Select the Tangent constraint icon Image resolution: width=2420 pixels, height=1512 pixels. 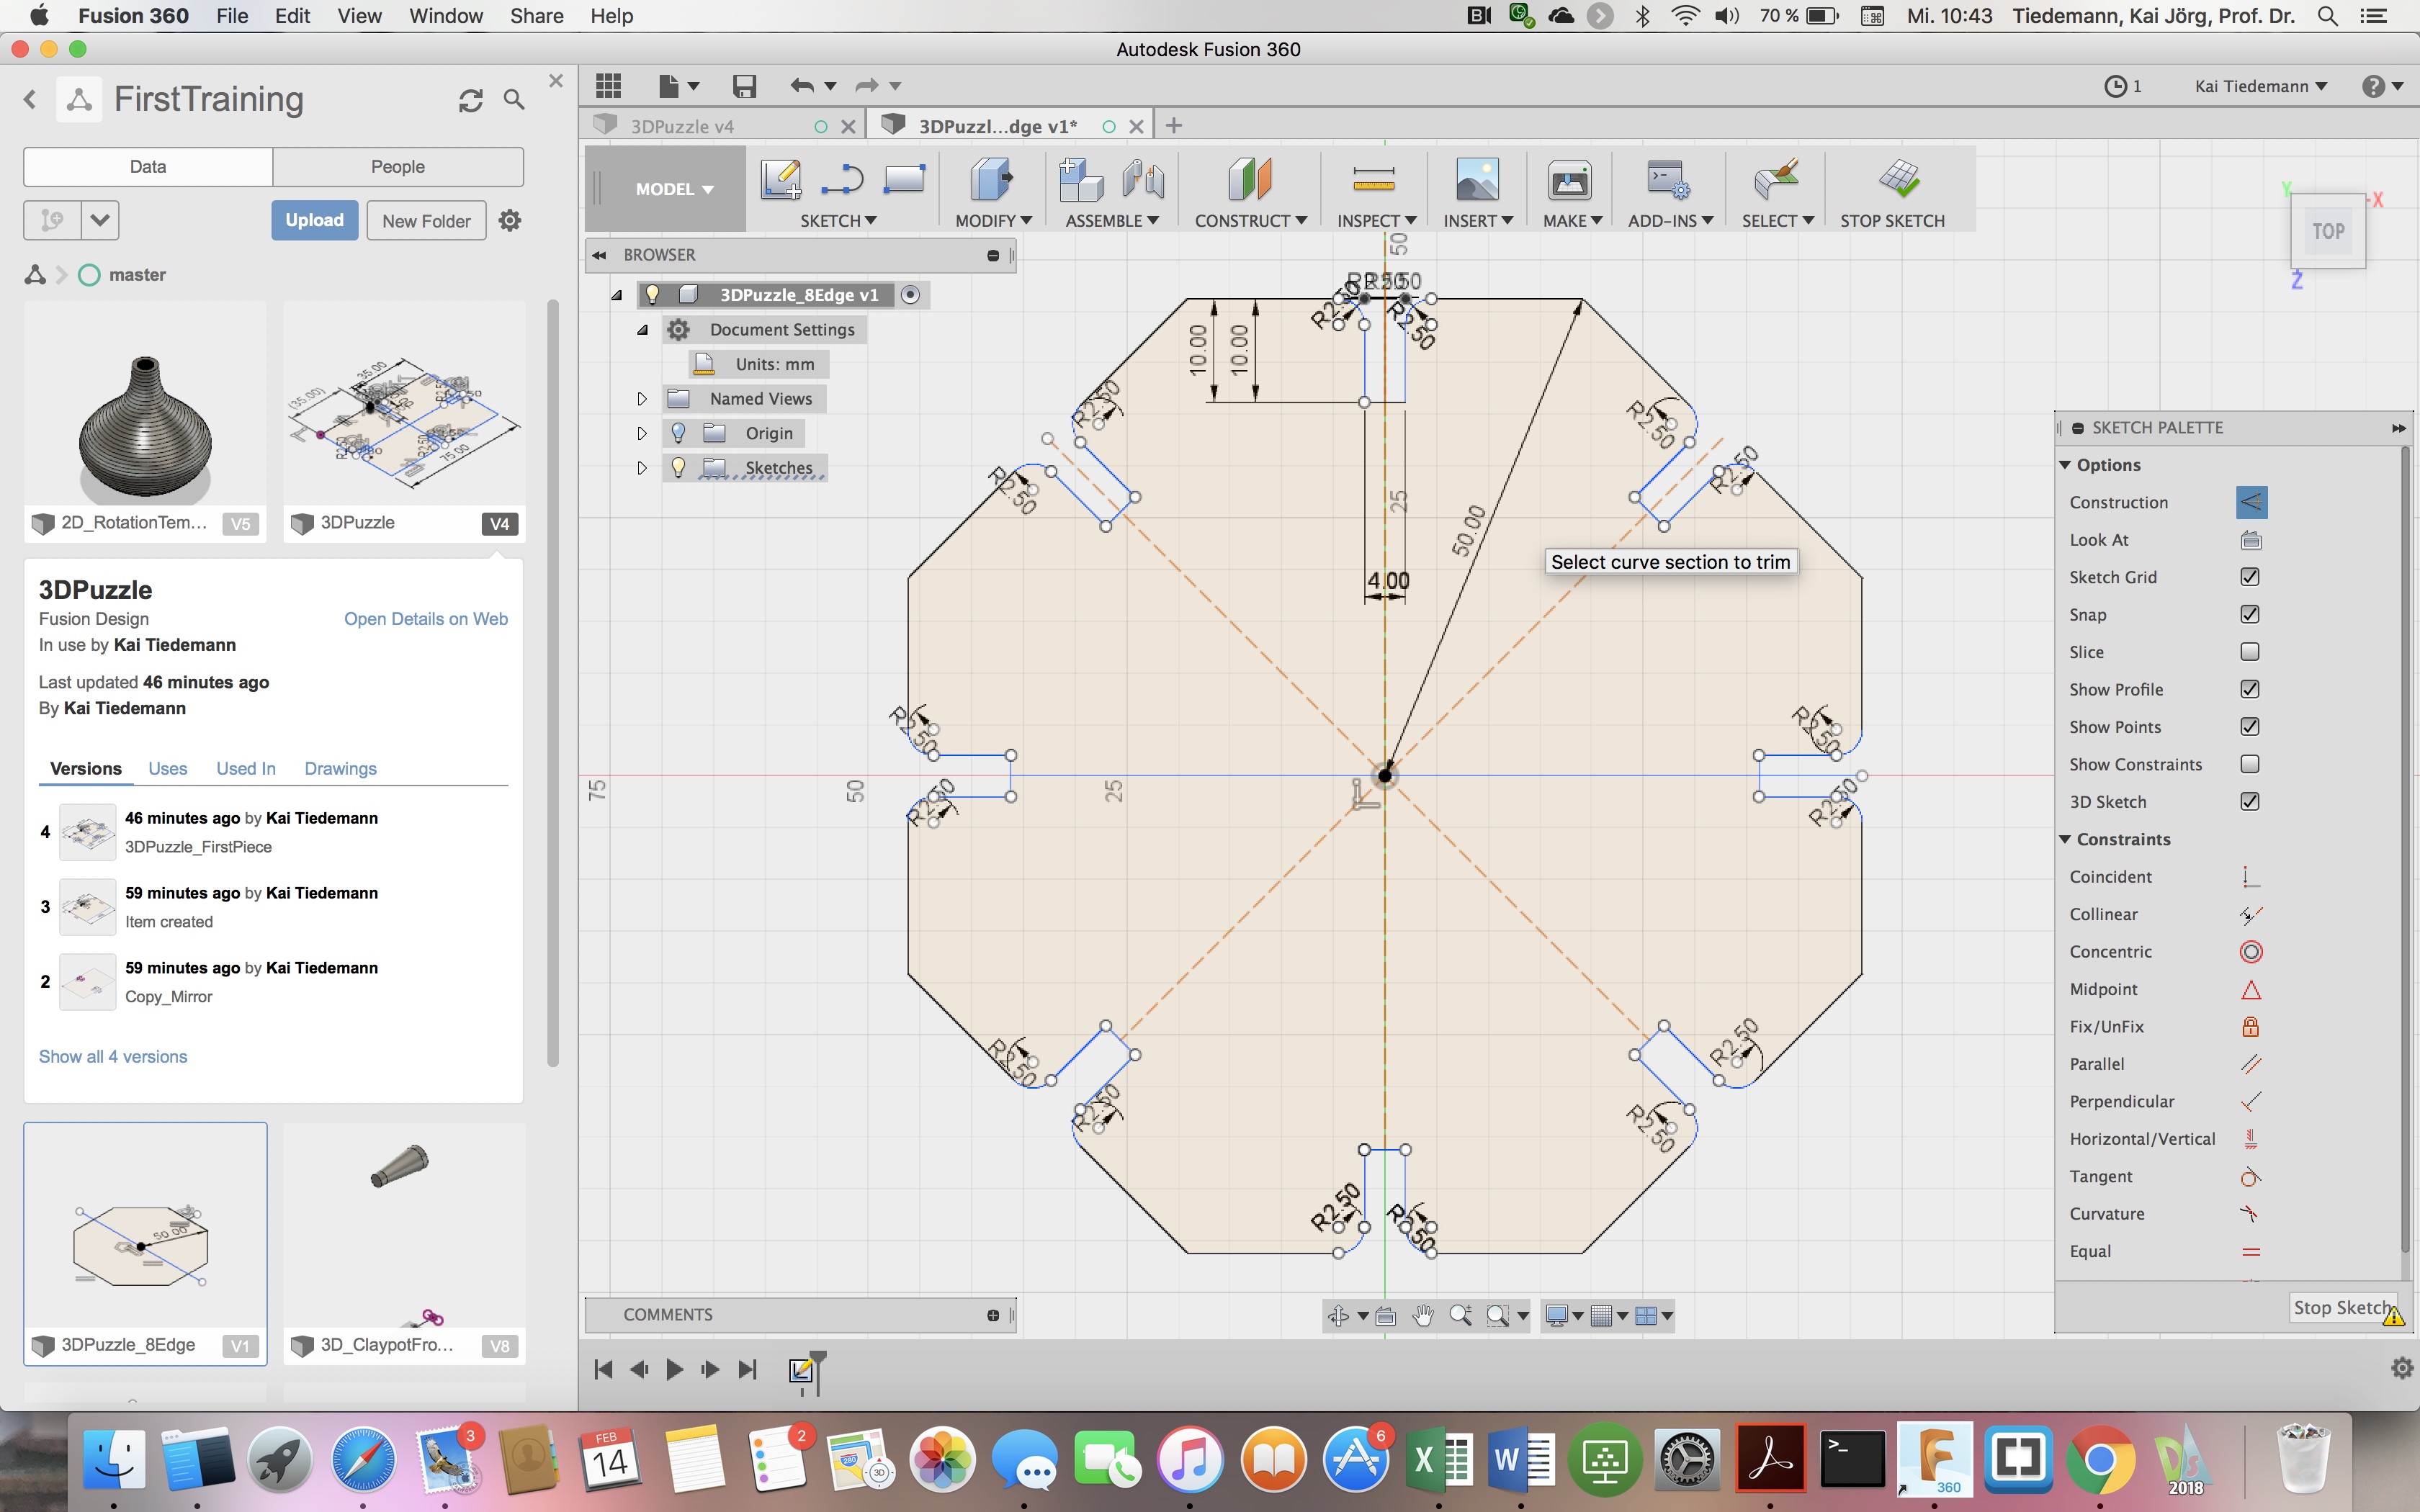(x=2250, y=1177)
